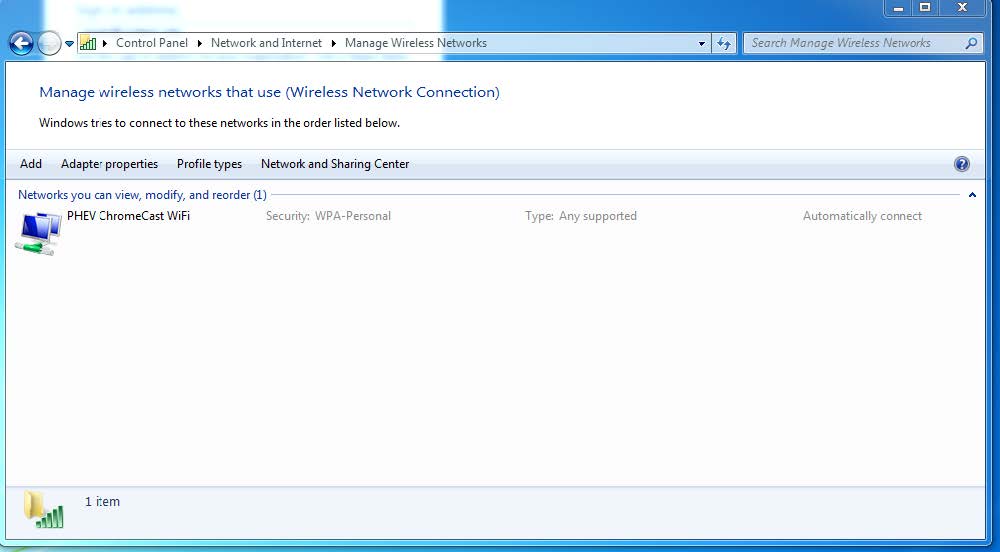Click the greyed forward navigation arrow

coord(49,43)
